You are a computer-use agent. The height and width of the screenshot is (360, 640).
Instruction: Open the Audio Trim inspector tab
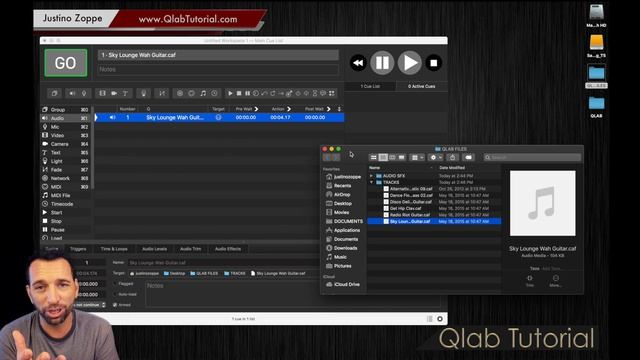[x=191, y=249]
